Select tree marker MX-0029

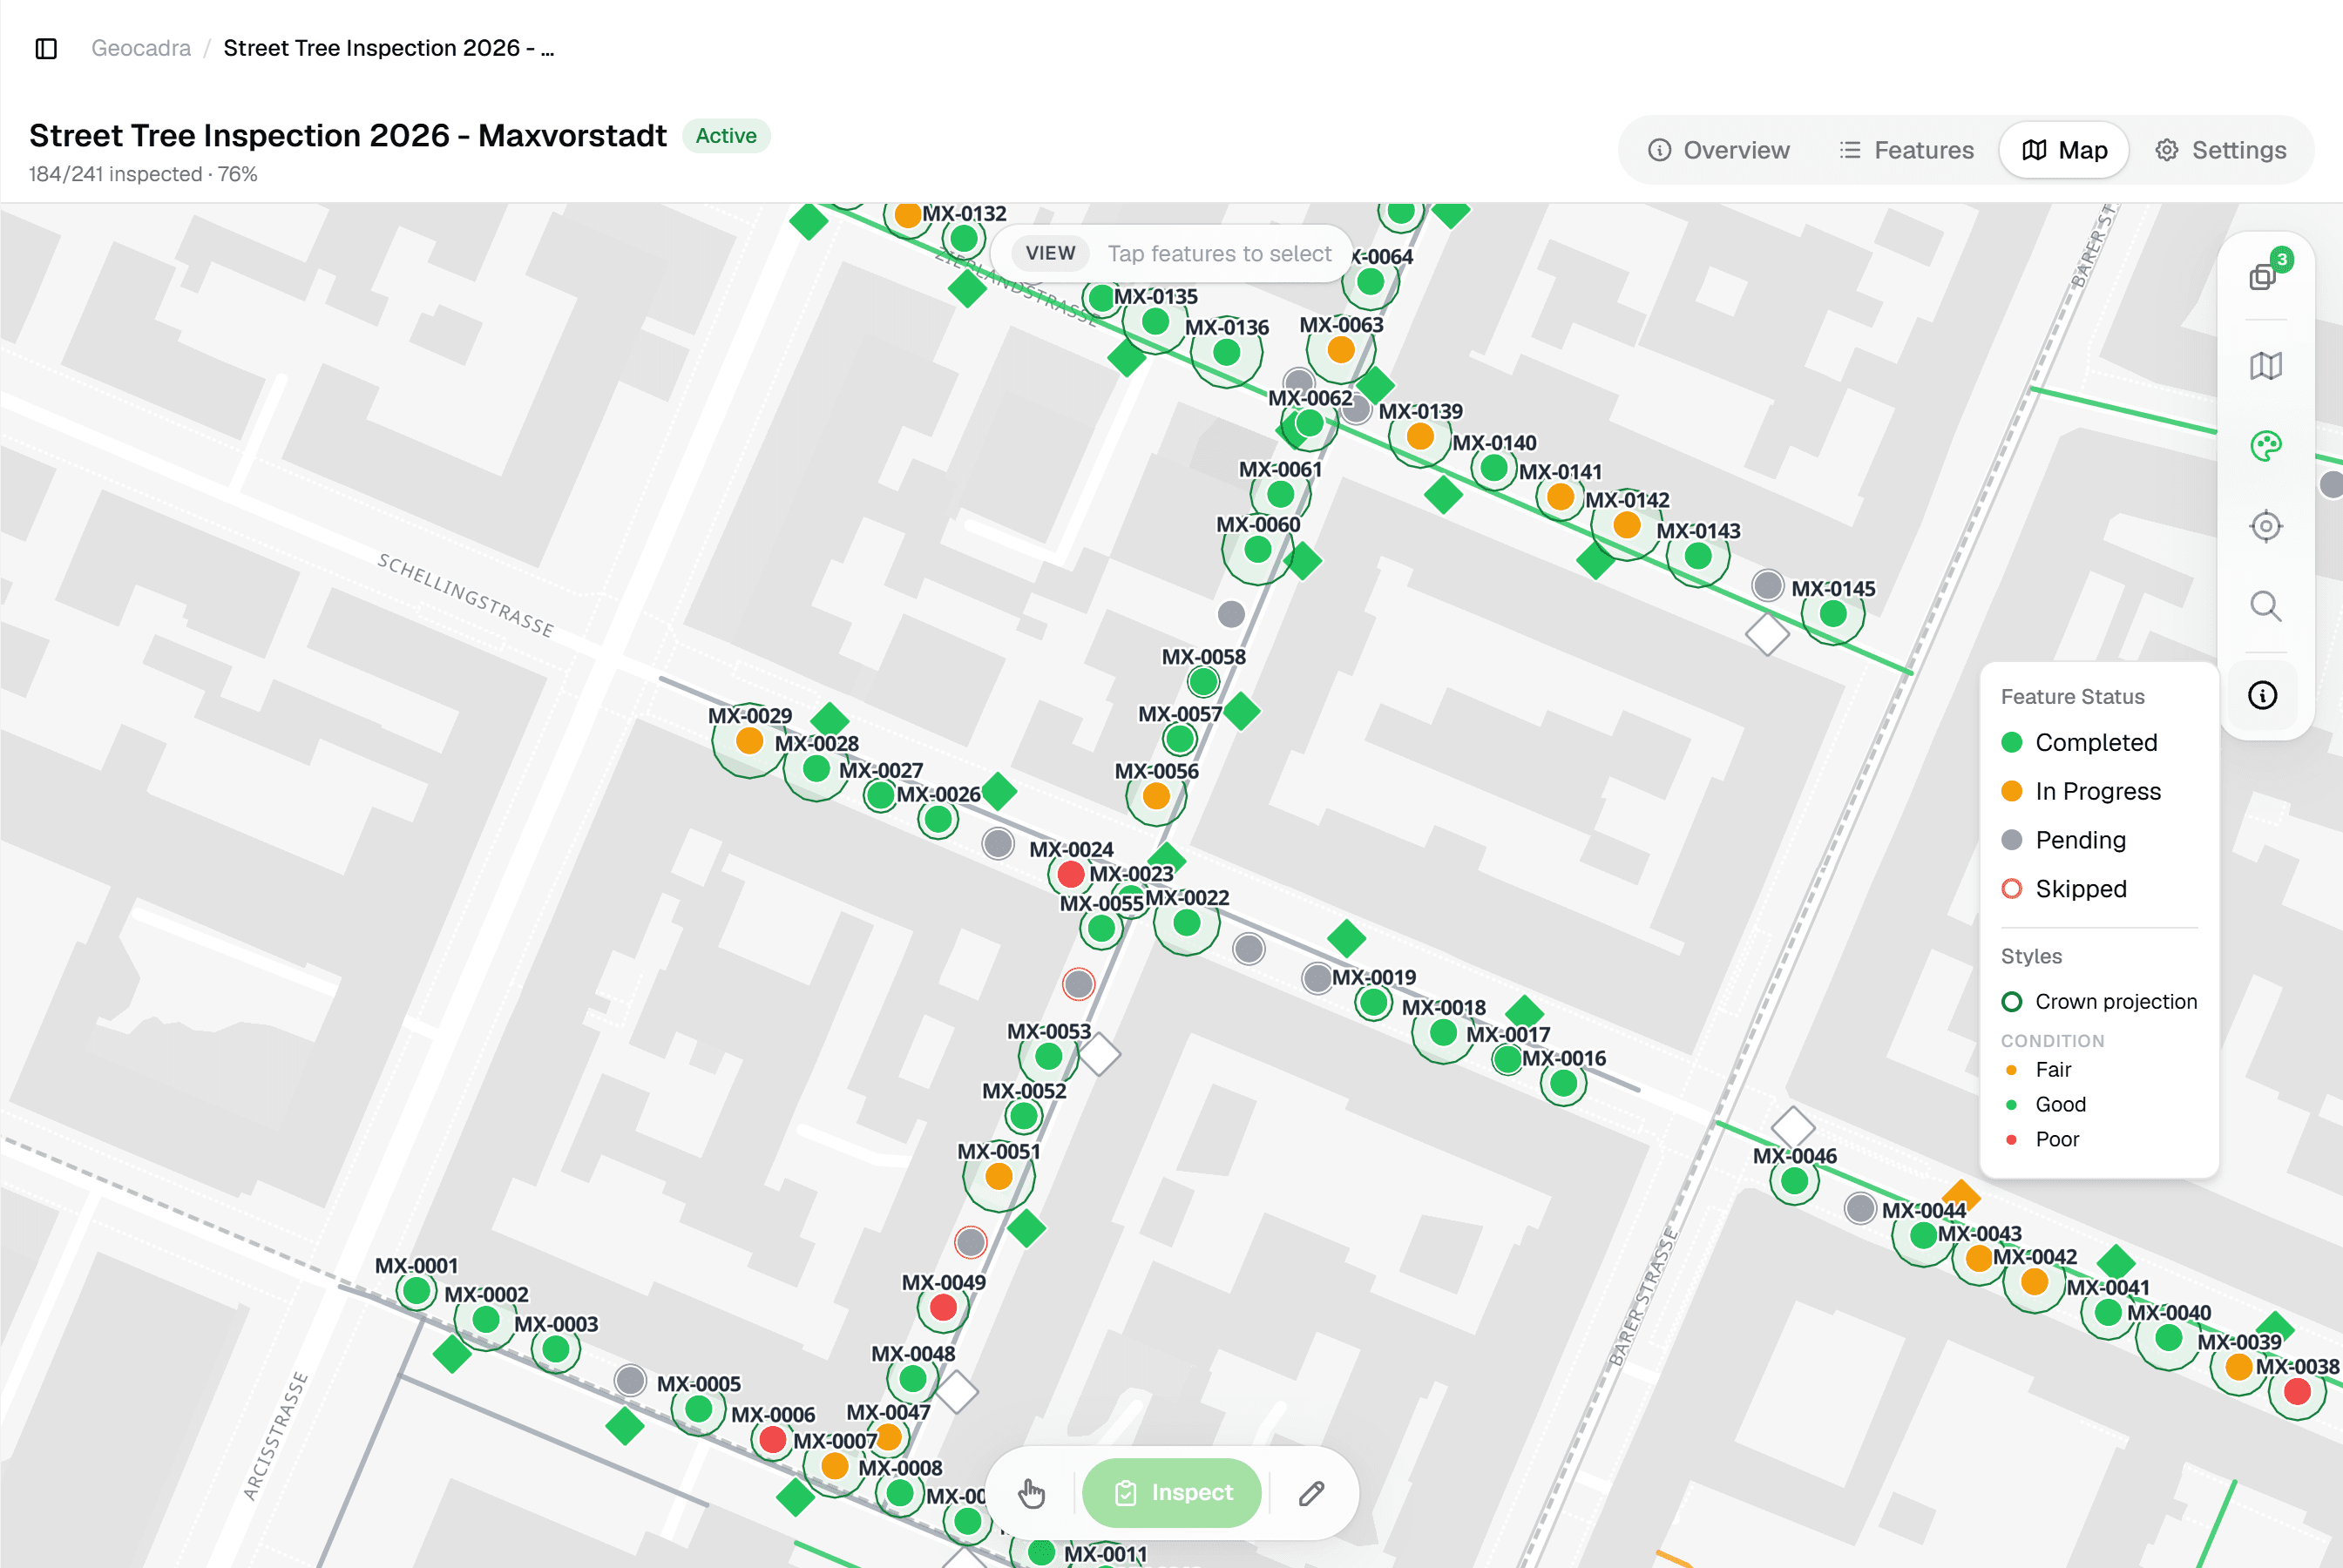click(749, 741)
